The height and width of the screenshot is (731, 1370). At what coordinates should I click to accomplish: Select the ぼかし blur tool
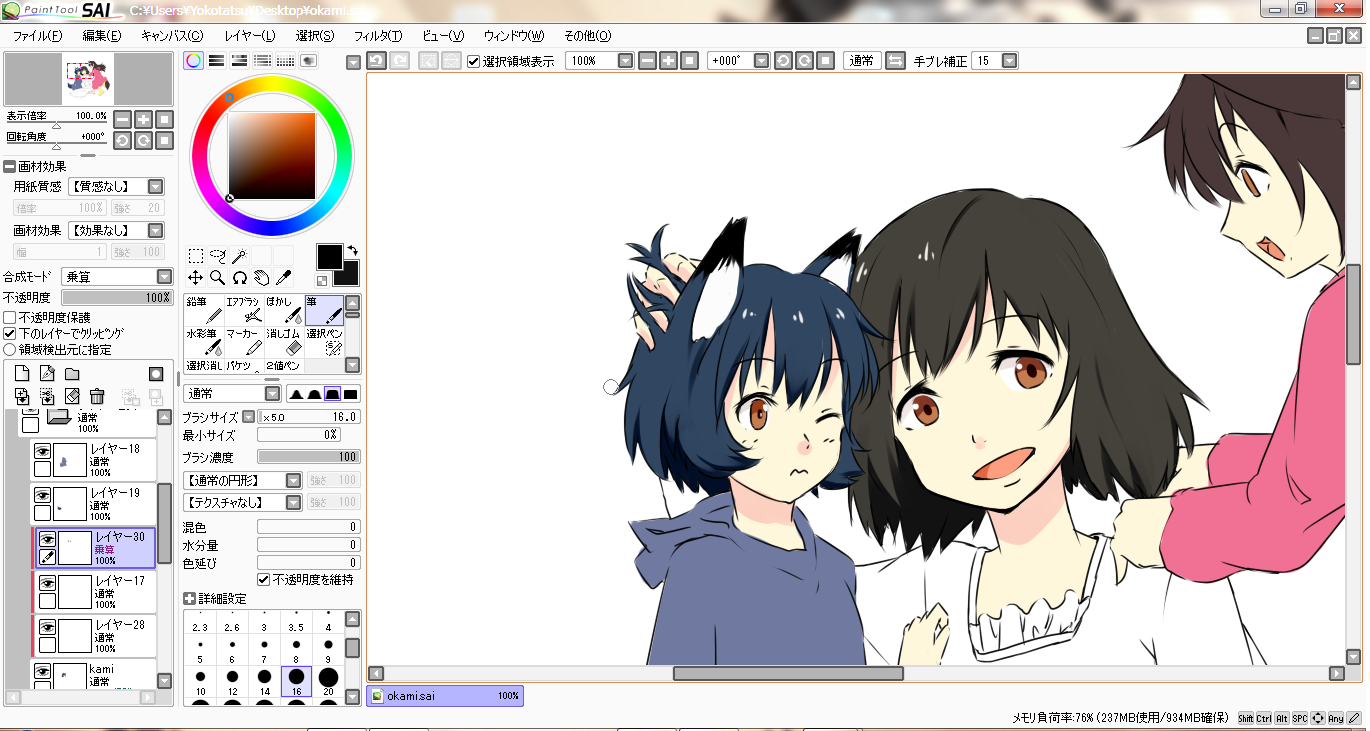click(283, 310)
